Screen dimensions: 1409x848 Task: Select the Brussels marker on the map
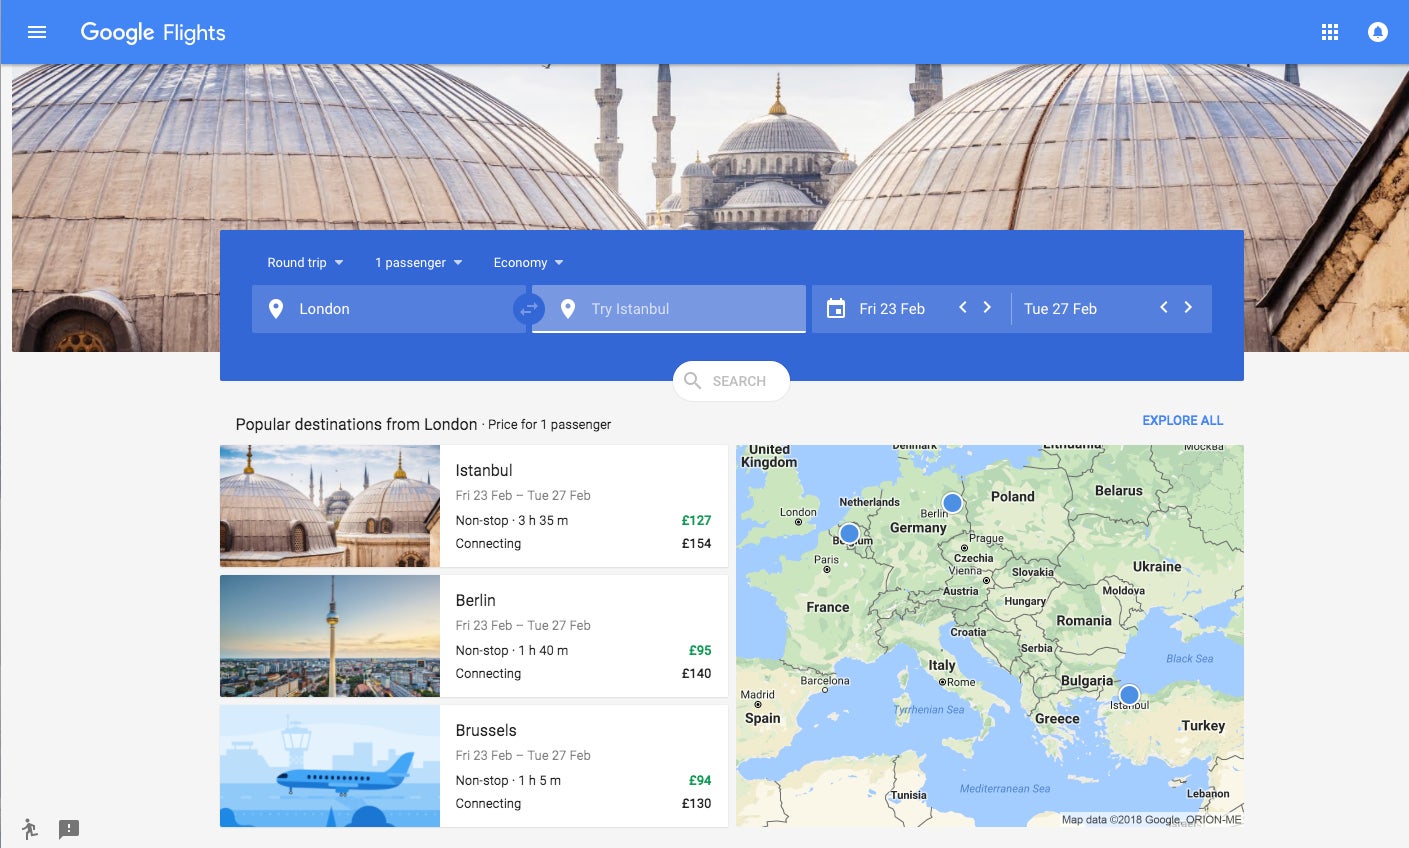tap(849, 533)
